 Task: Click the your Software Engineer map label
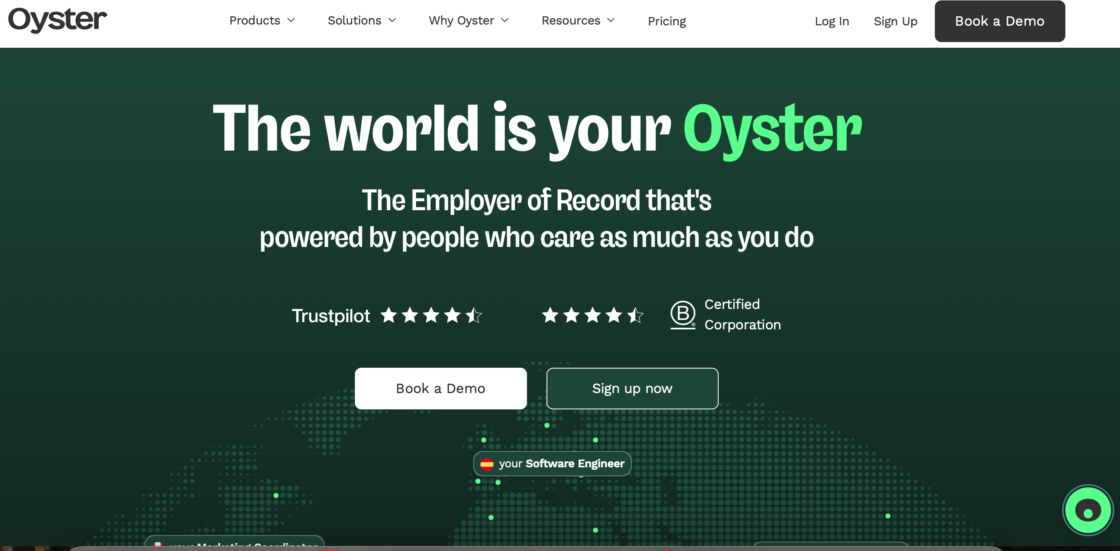pos(552,464)
